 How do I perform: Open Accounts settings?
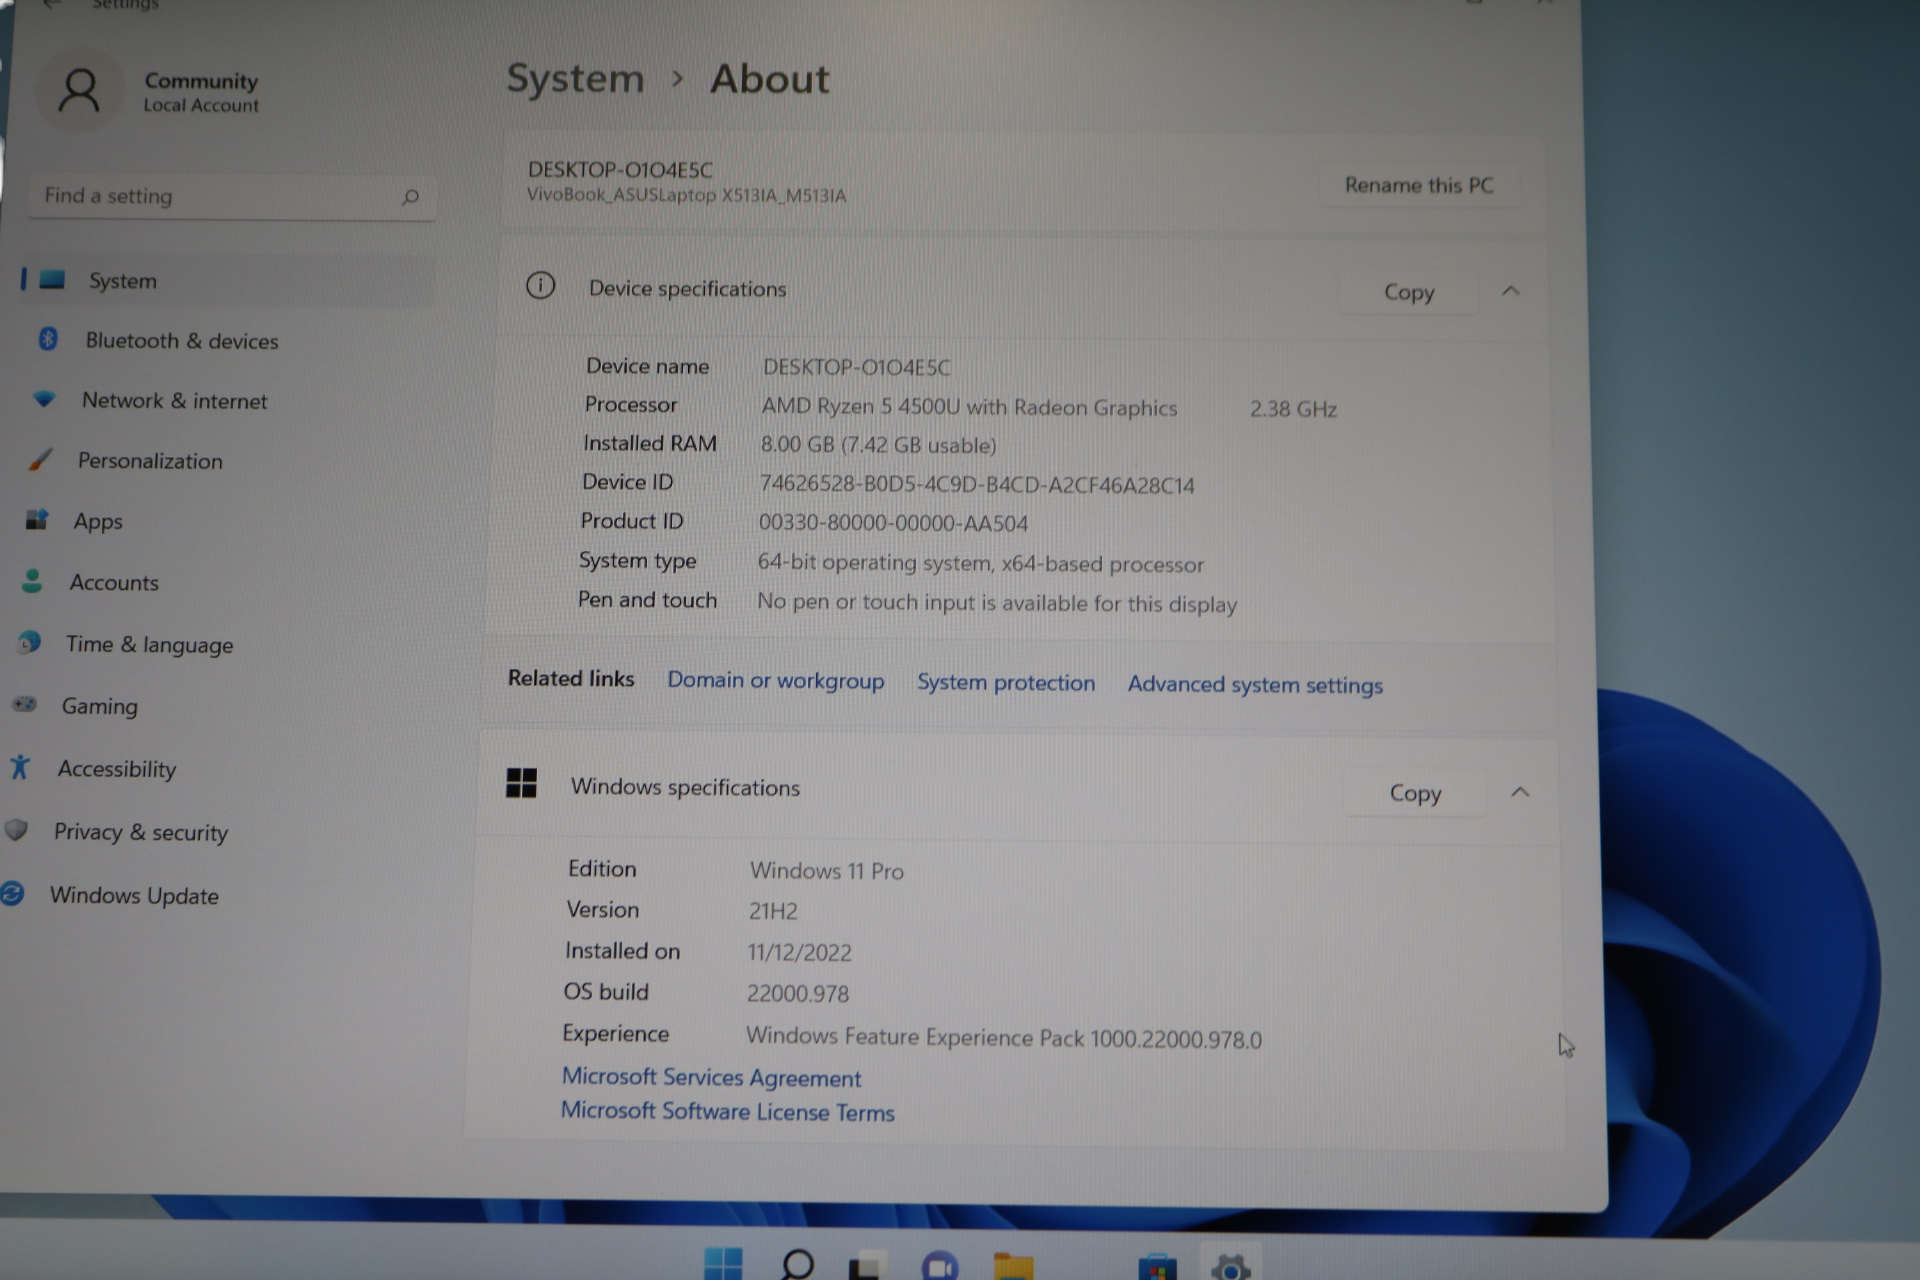point(113,583)
